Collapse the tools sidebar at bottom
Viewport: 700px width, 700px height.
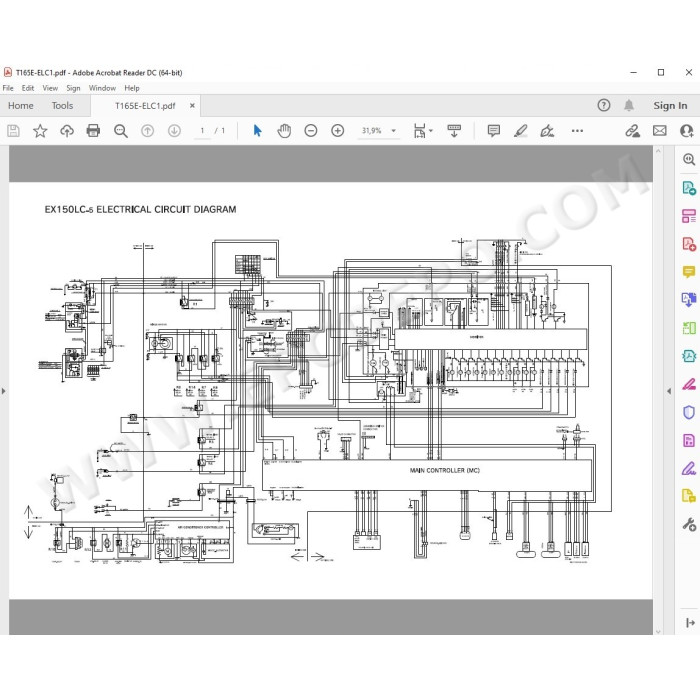click(690, 622)
